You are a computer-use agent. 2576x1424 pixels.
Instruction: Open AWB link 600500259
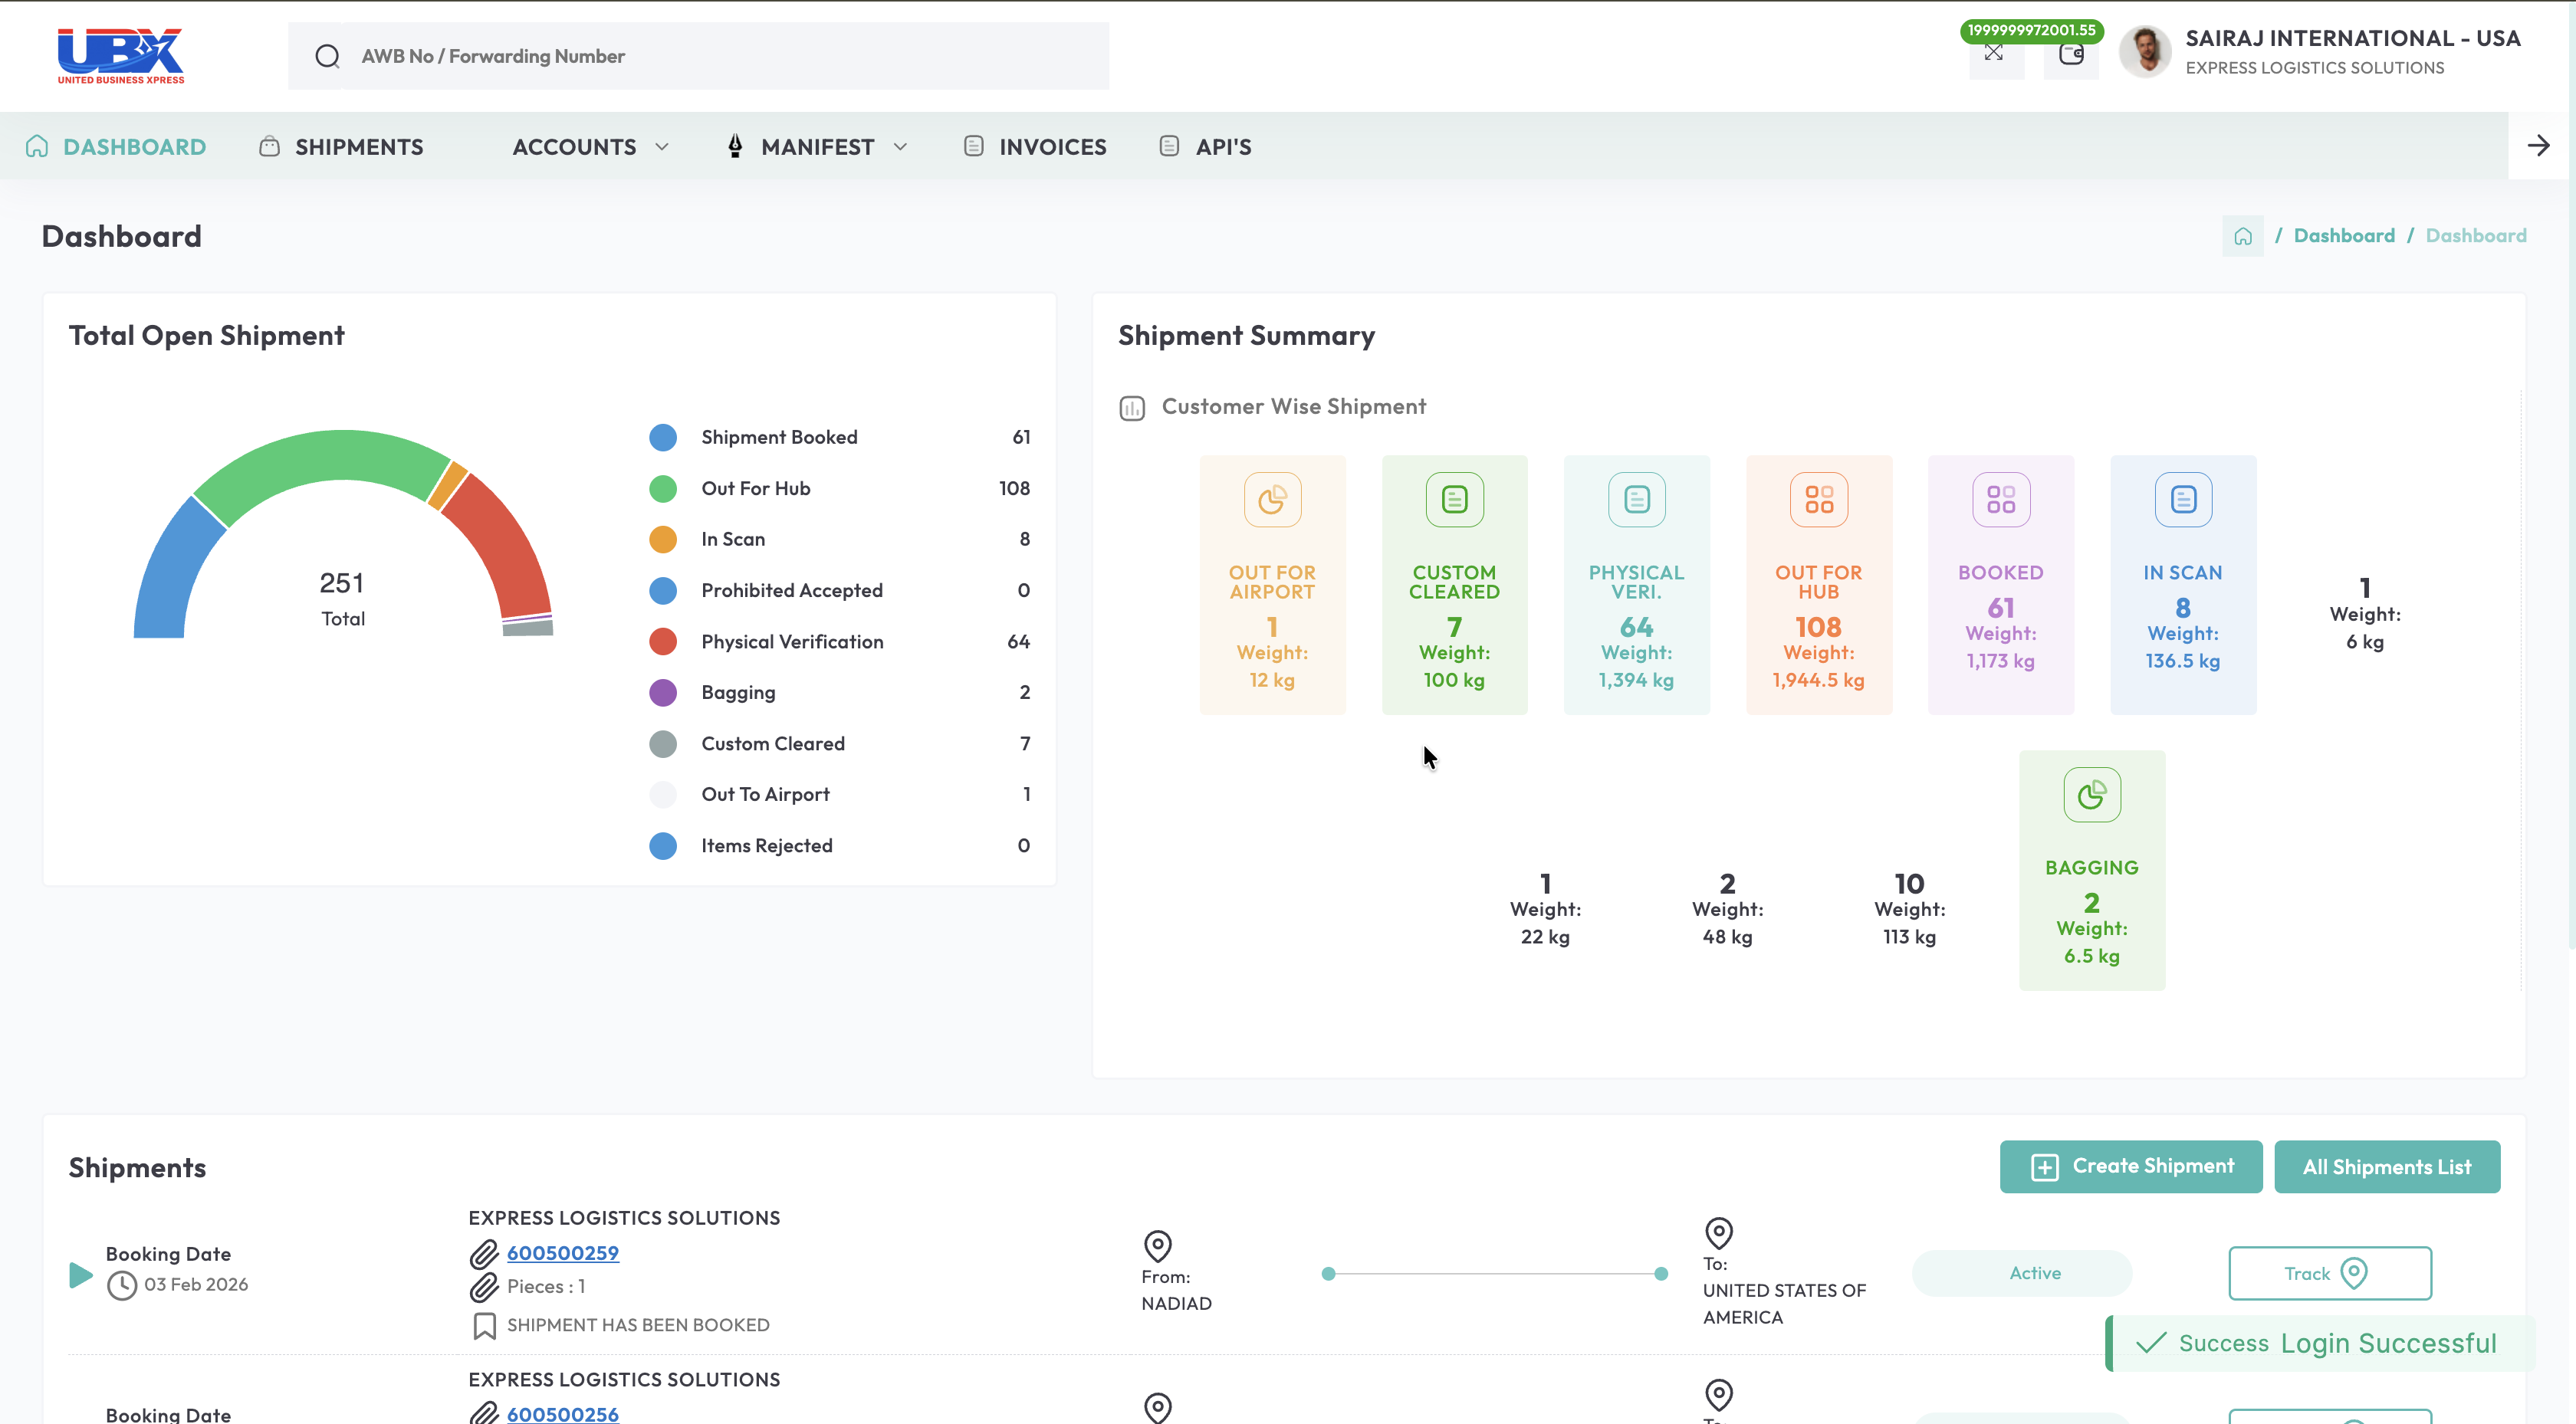tap(562, 1253)
